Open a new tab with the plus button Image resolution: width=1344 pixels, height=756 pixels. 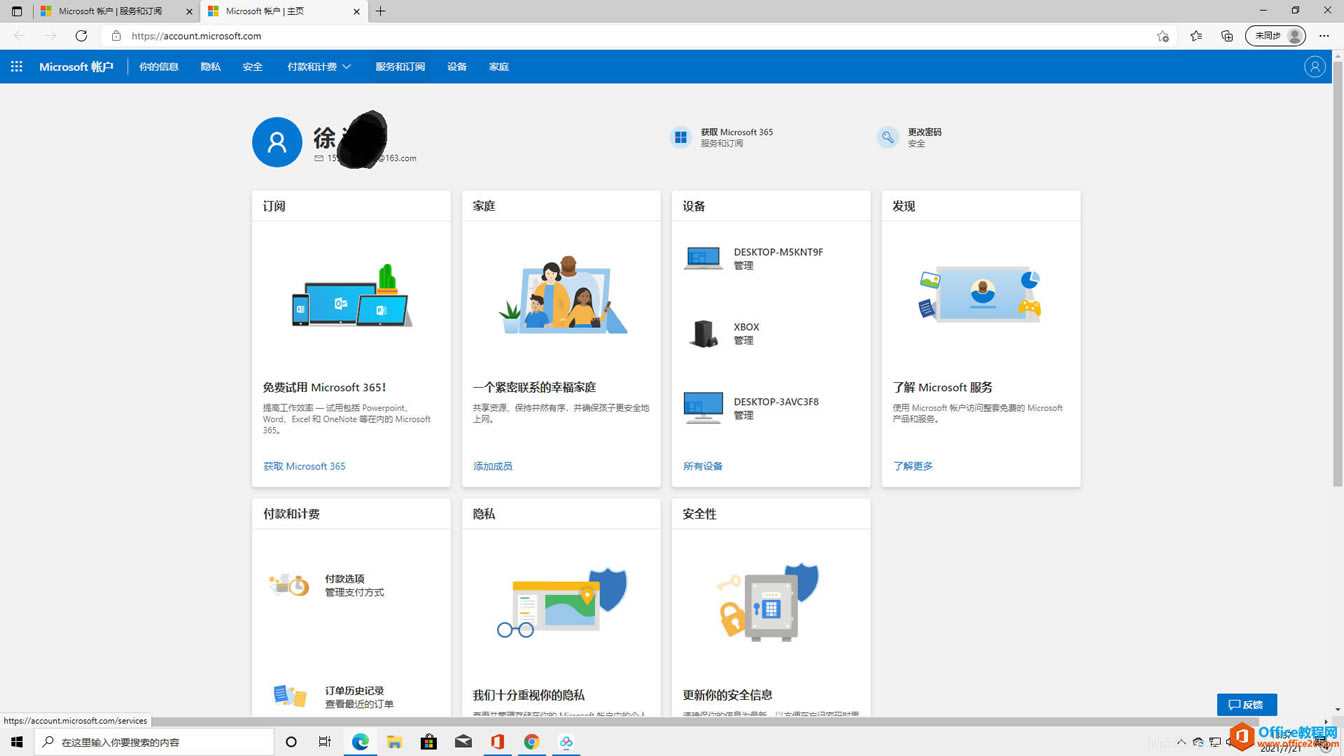(380, 11)
